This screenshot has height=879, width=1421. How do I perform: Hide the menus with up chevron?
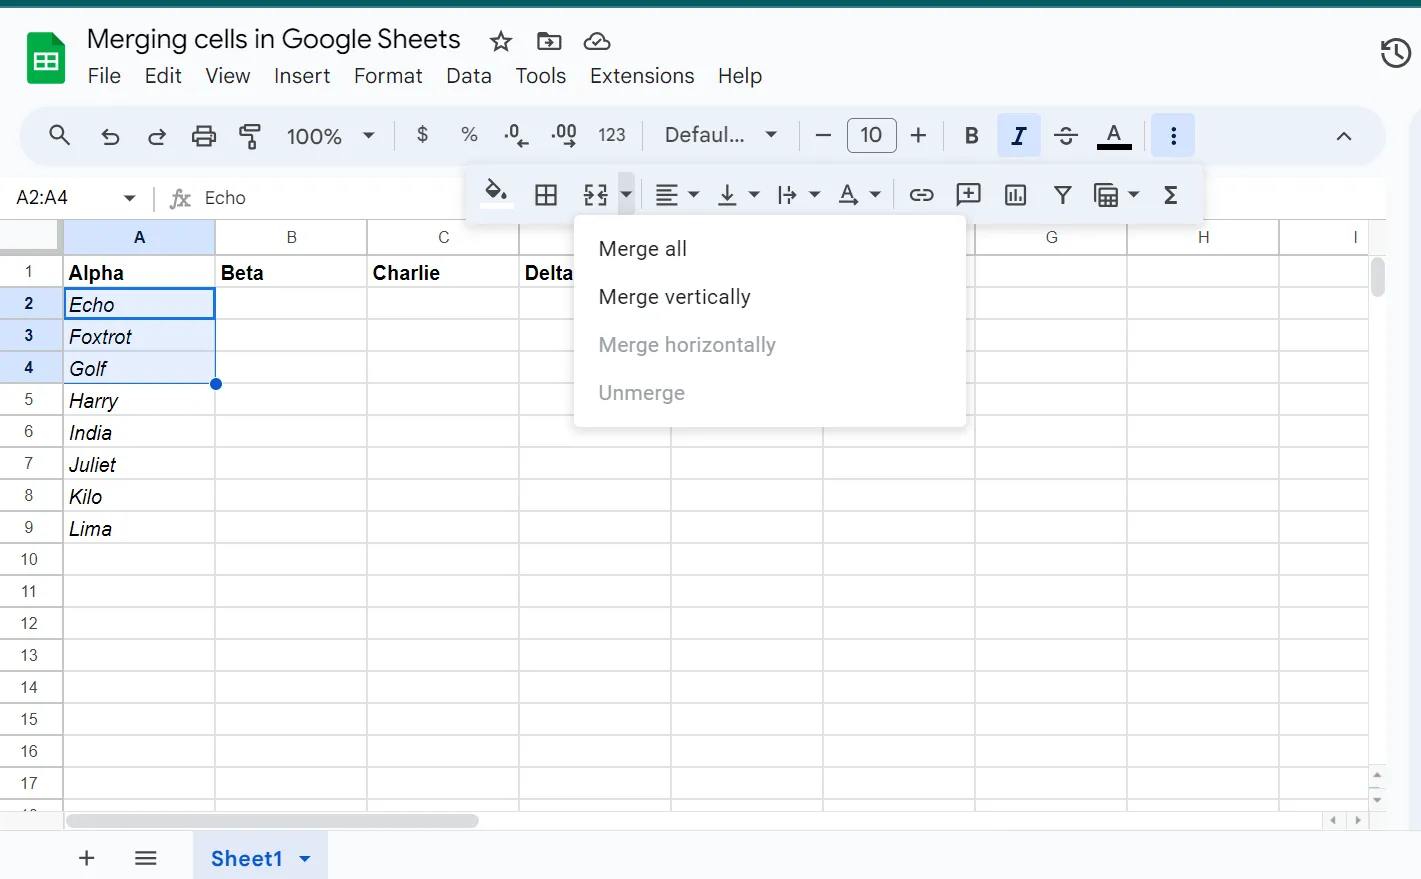(1344, 136)
